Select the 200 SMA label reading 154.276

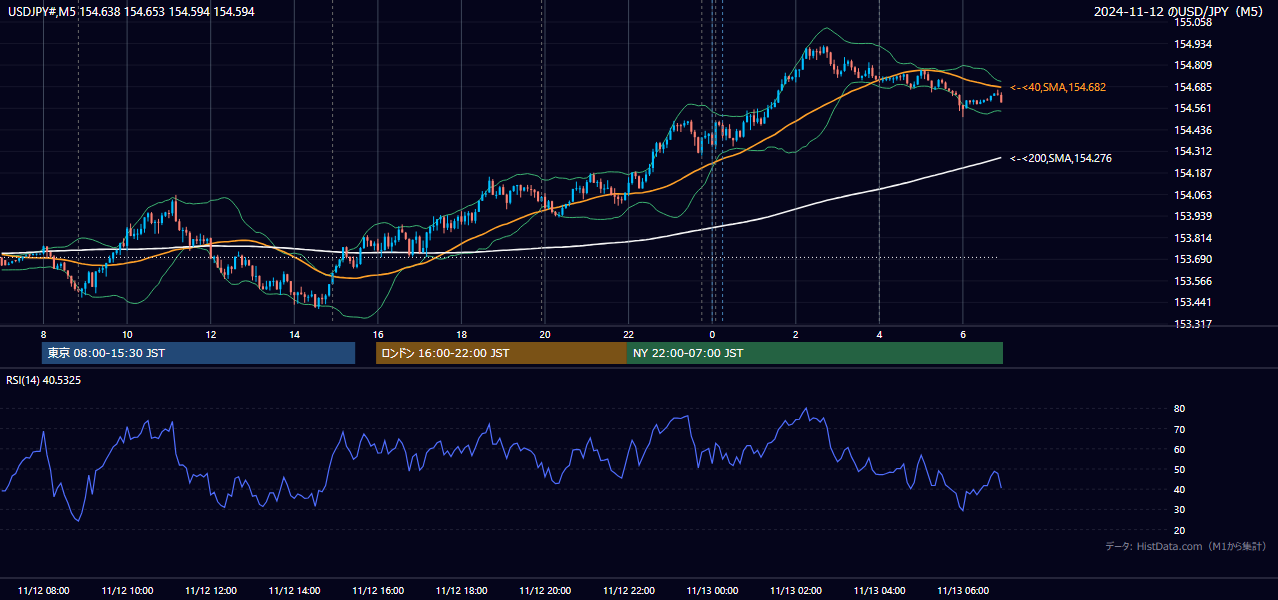[x=1061, y=158]
